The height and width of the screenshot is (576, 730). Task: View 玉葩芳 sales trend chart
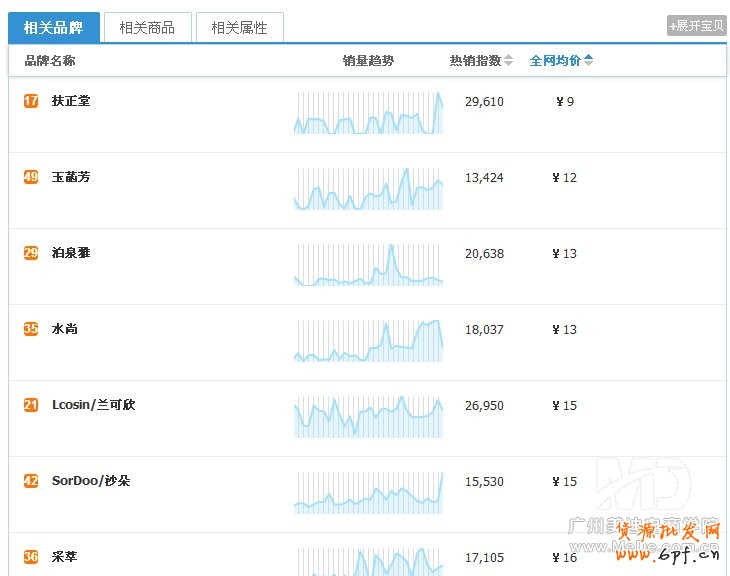click(x=368, y=189)
